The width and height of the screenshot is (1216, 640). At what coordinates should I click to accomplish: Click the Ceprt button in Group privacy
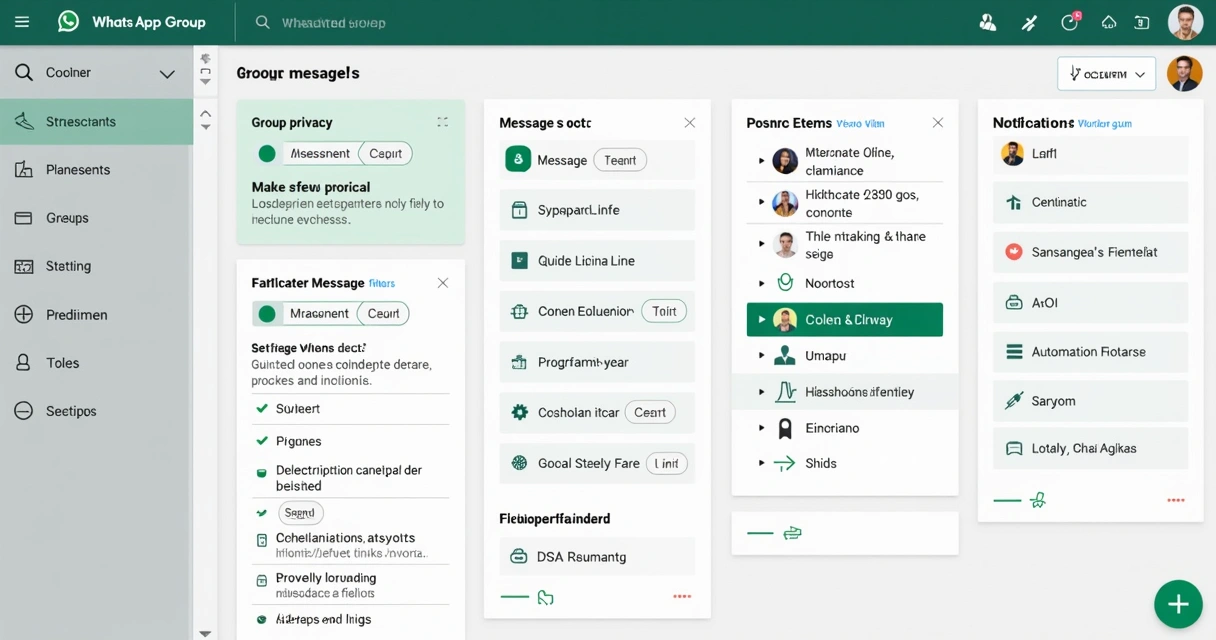tap(385, 154)
